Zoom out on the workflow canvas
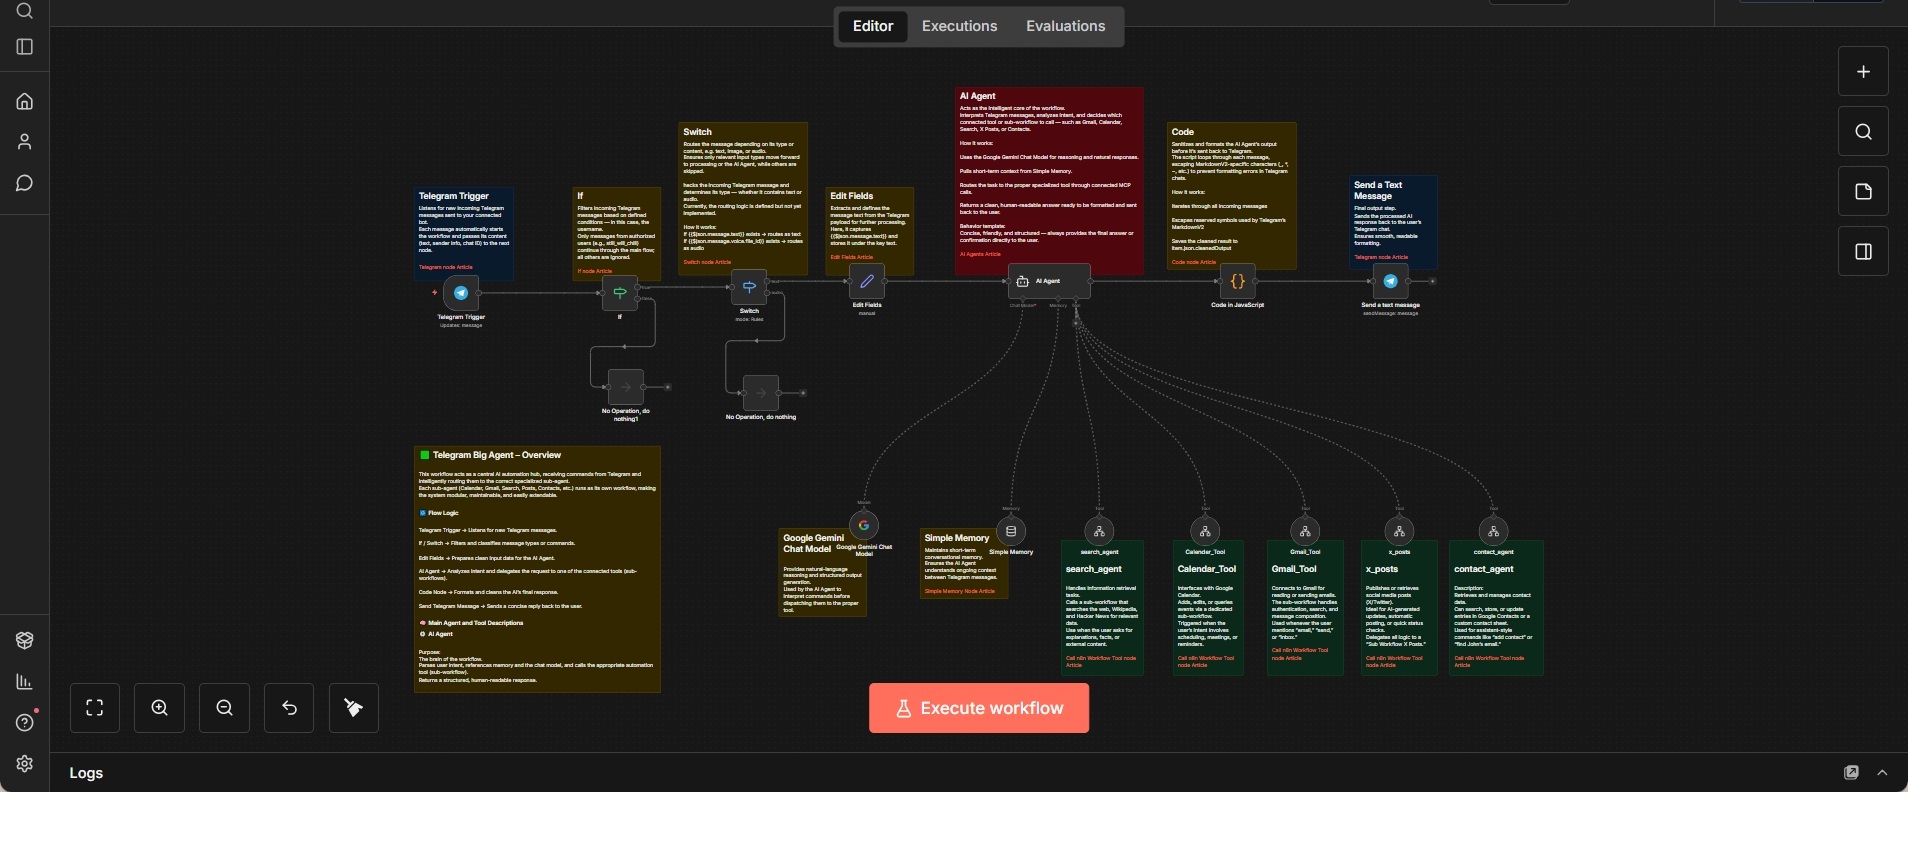 pyautogui.click(x=225, y=708)
